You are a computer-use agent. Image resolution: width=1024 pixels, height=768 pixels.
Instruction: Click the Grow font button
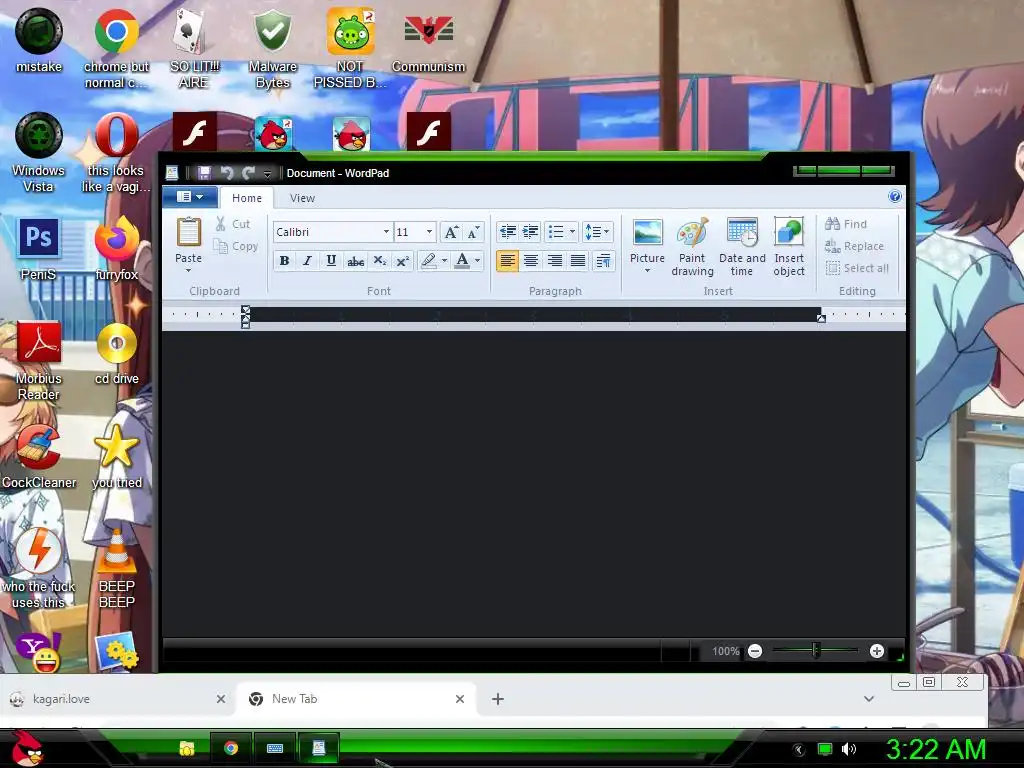pos(451,232)
